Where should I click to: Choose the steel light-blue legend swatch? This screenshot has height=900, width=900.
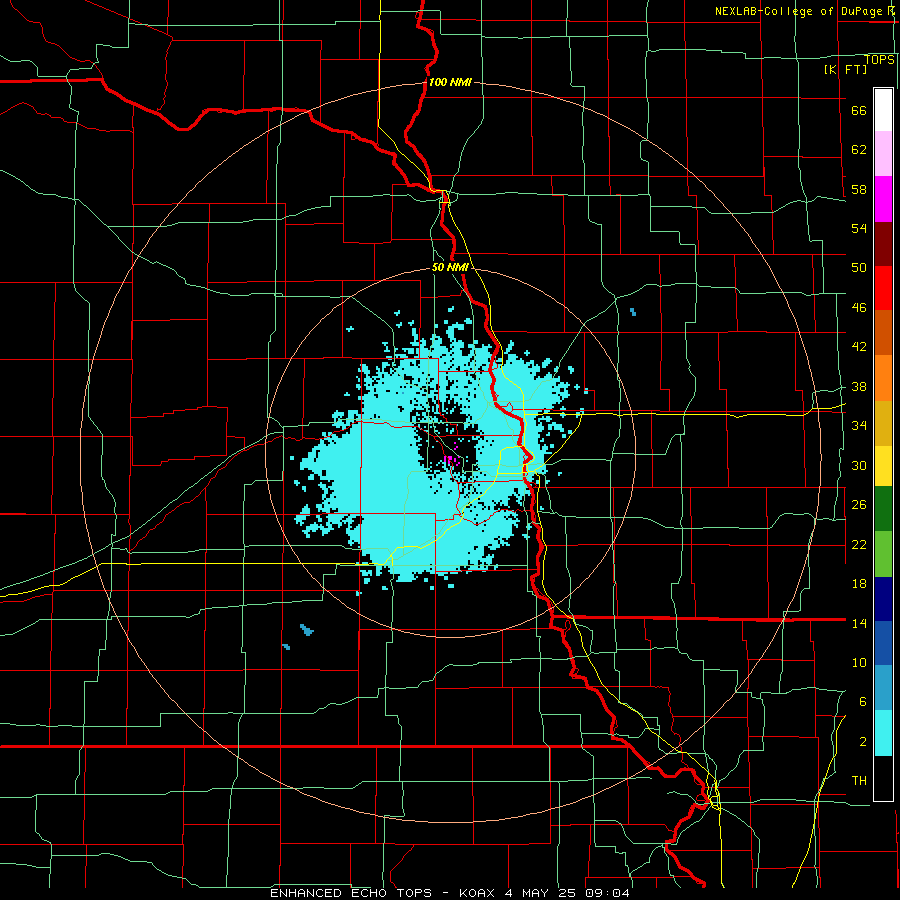[x=883, y=688]
